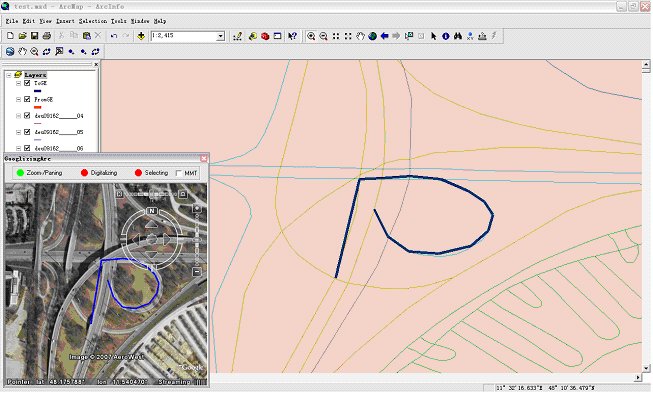Image resolution: width=653 pixels, height=394 pixels.
Task: Switch to Selecting mode
Action: 152,173
